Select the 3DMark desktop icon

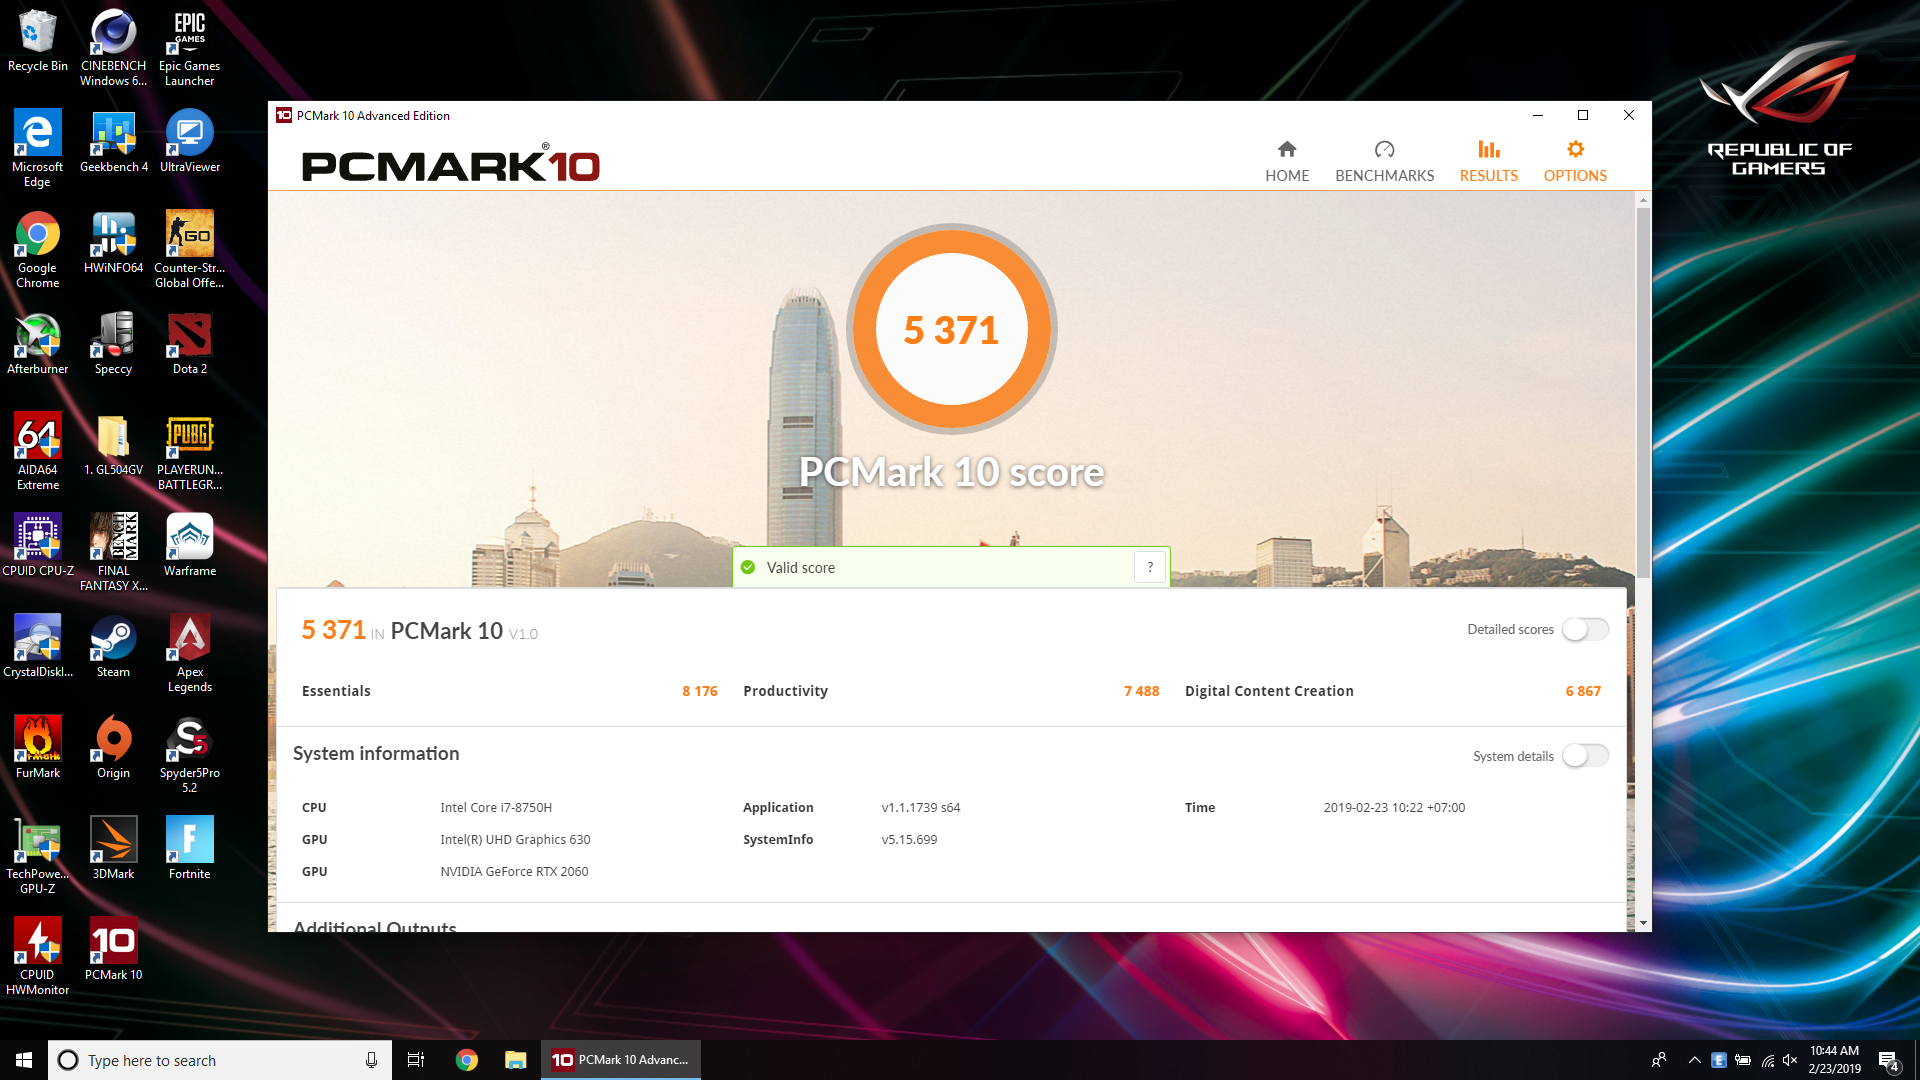[113, 848]
